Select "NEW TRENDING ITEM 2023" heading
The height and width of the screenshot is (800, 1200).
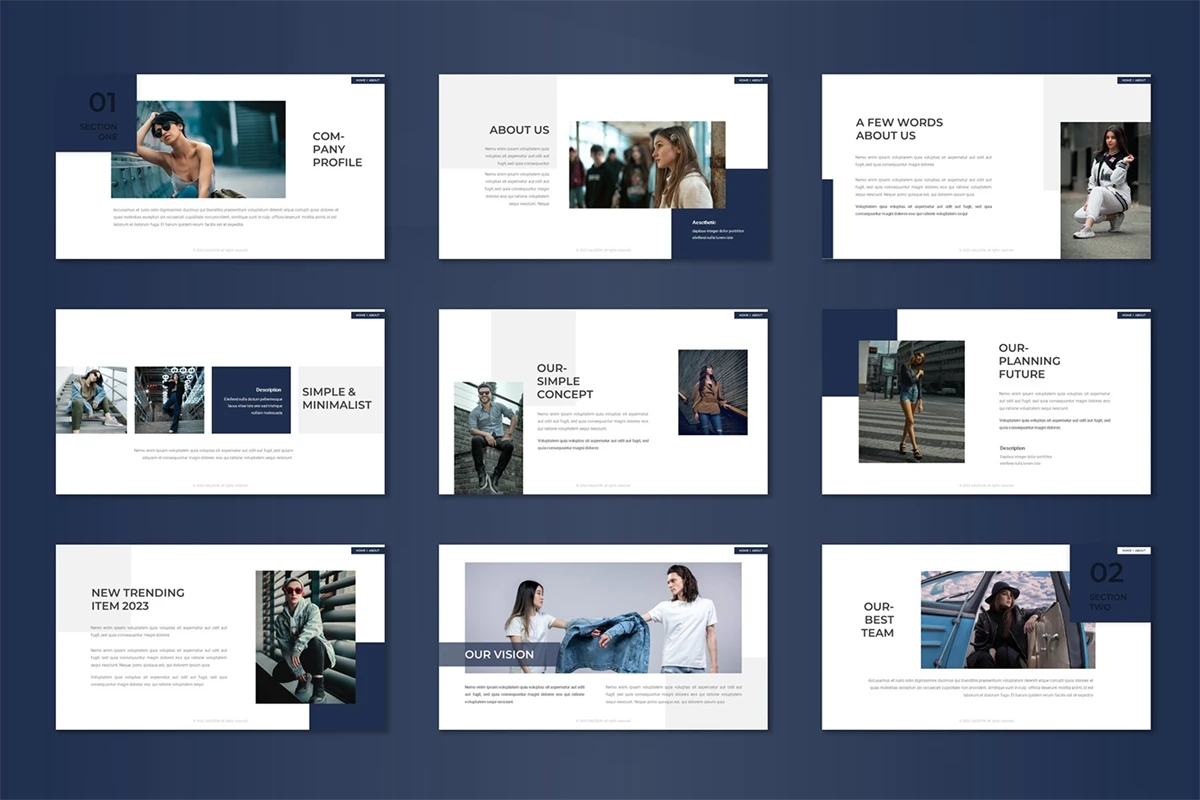coord(138,599)
